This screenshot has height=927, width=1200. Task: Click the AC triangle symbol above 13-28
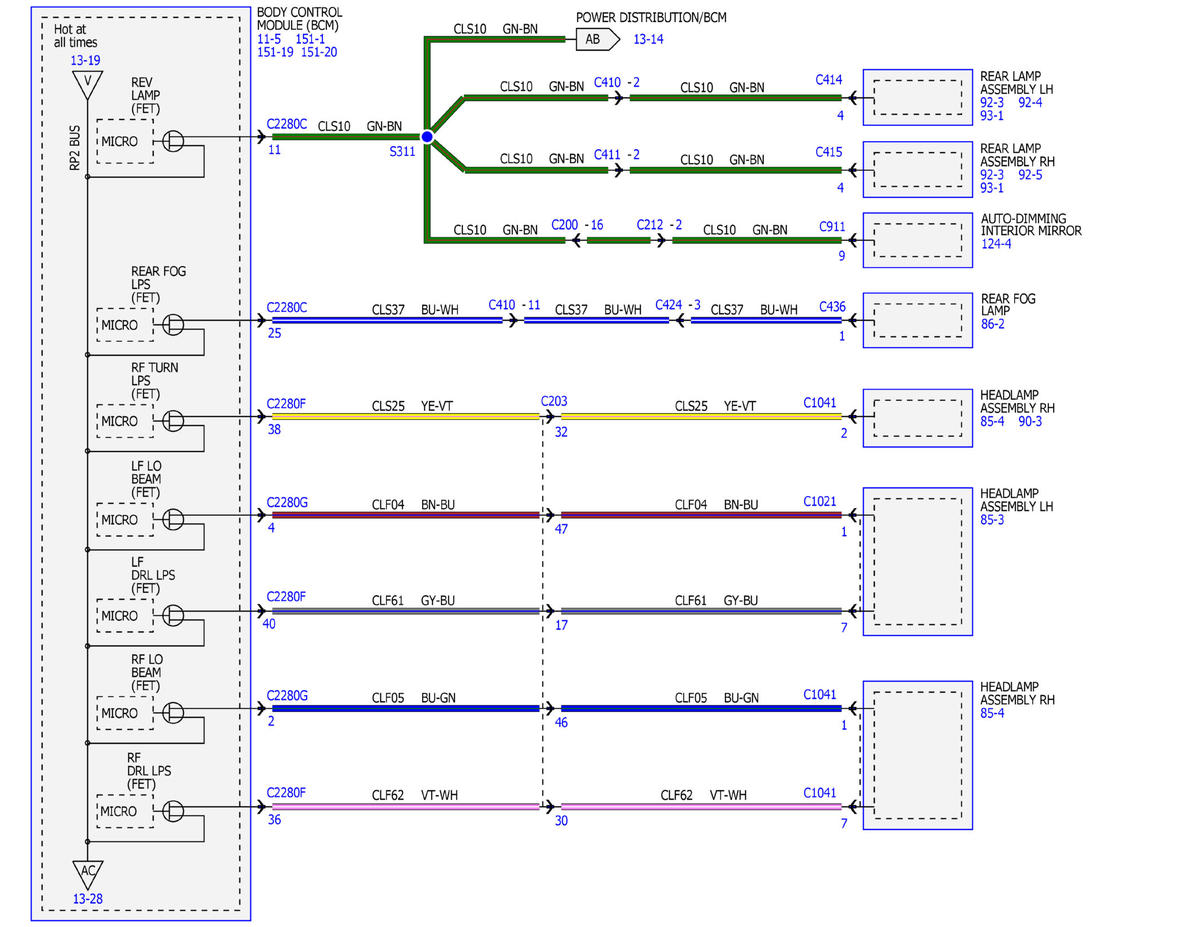click(88, 872)
